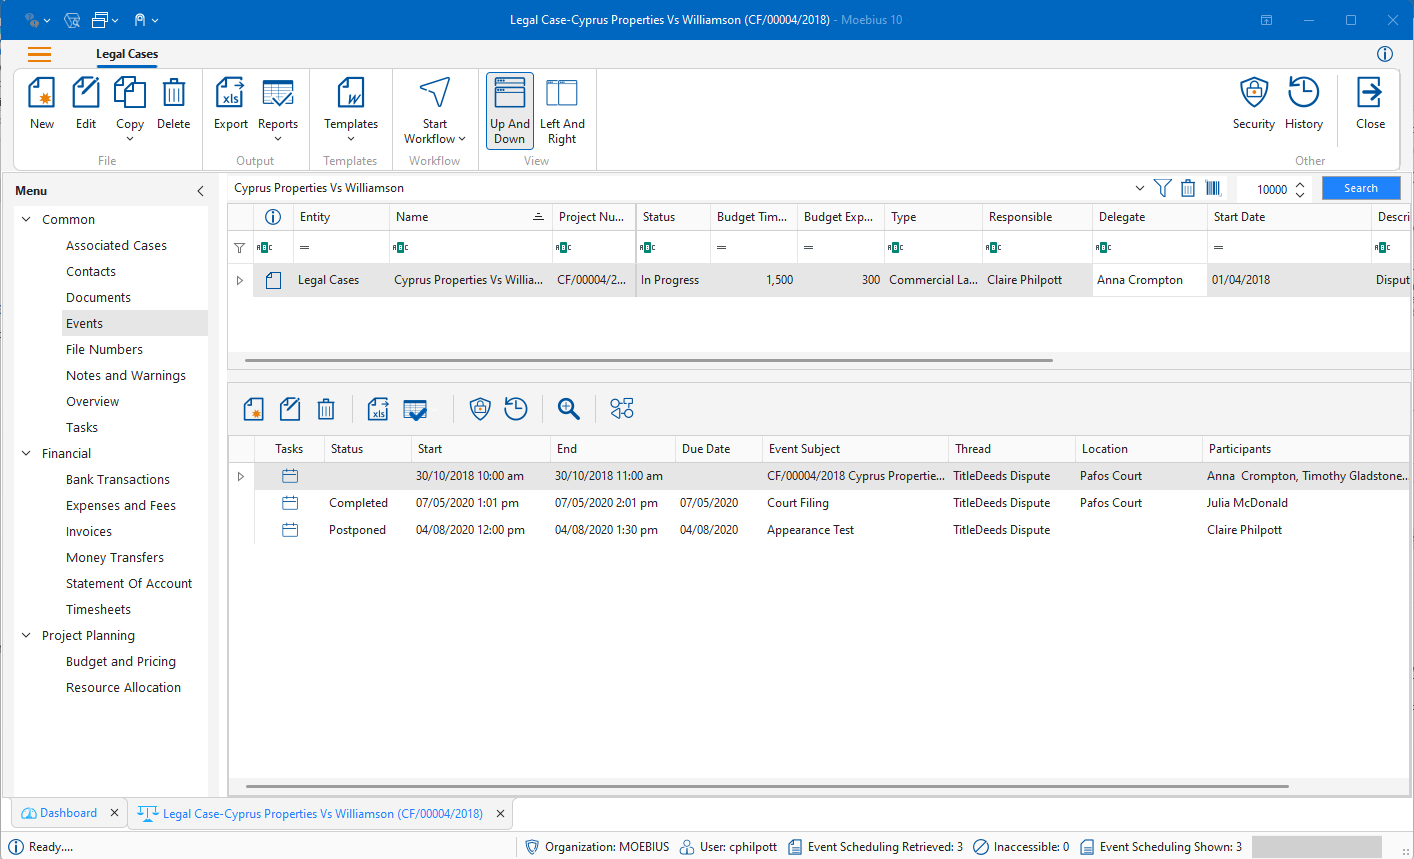
Task: Click the magnifier icon in events toolbar
Action: pyautogui.click(x=568, y=408)
